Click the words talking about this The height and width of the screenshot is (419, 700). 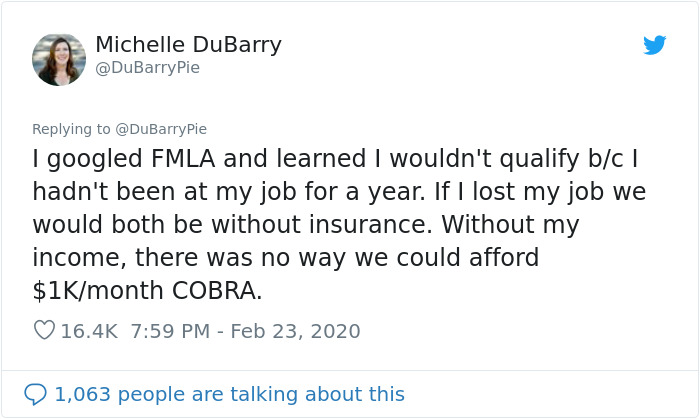coord(329,394)
